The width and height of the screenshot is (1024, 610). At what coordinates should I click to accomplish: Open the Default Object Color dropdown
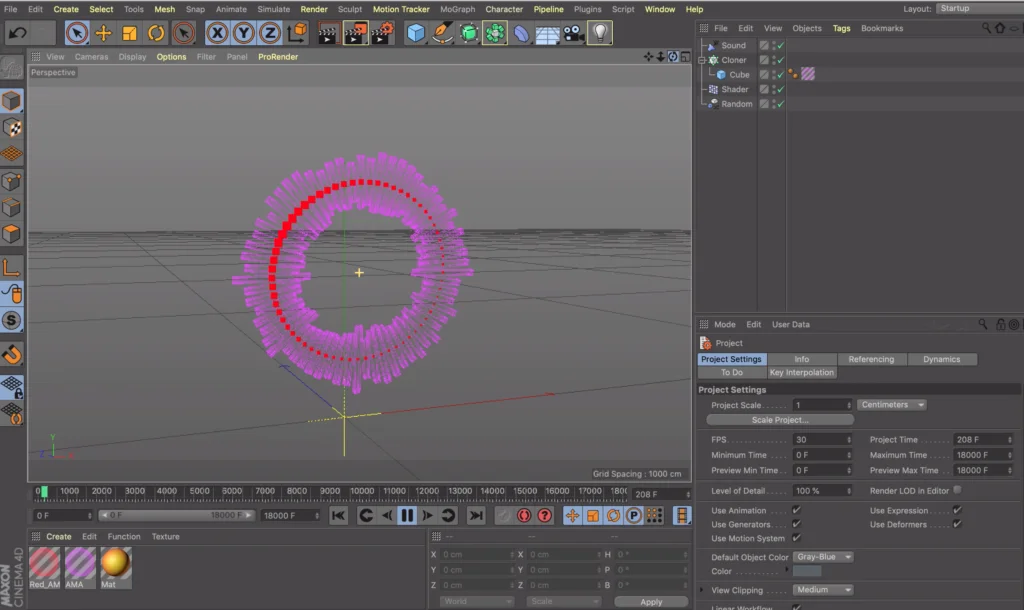pos(823,557)
